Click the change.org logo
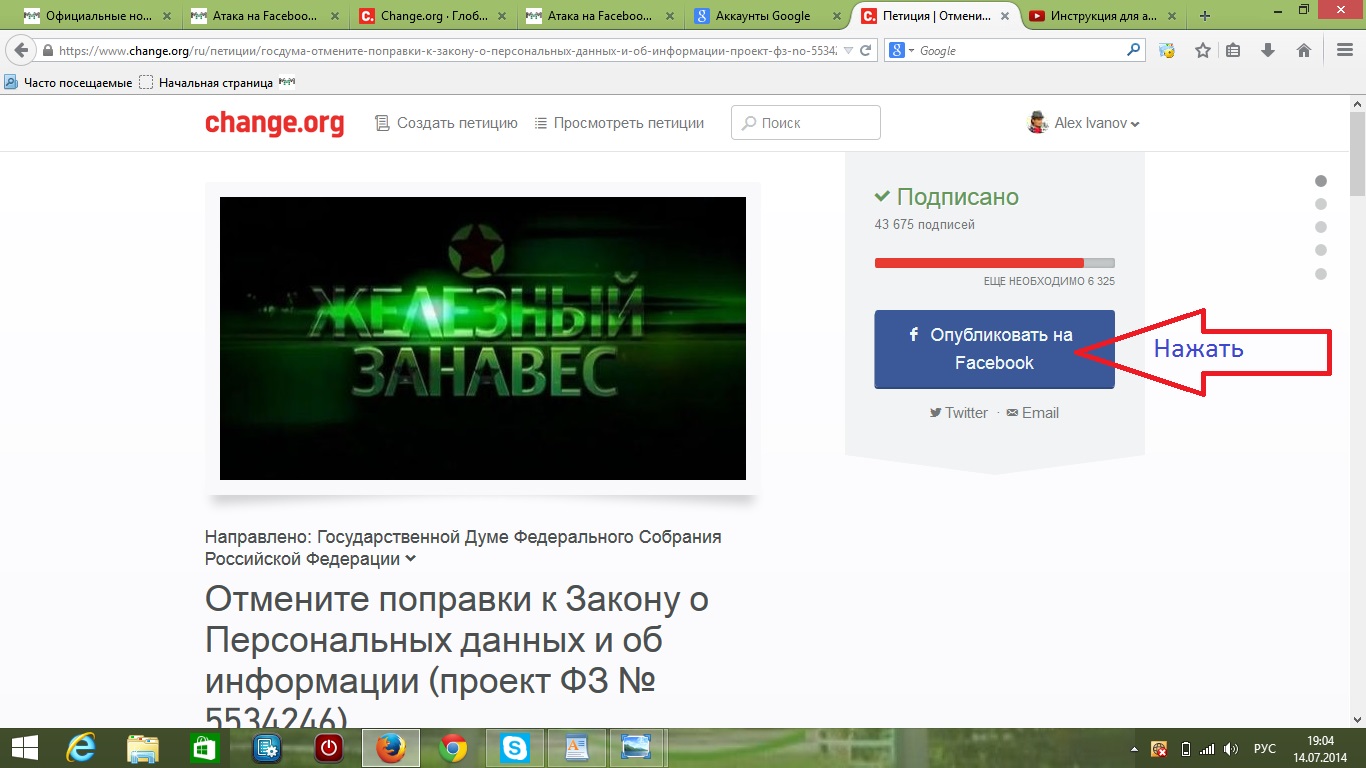The height and width of the screenshot is (768, 1366). coord(274,123)
